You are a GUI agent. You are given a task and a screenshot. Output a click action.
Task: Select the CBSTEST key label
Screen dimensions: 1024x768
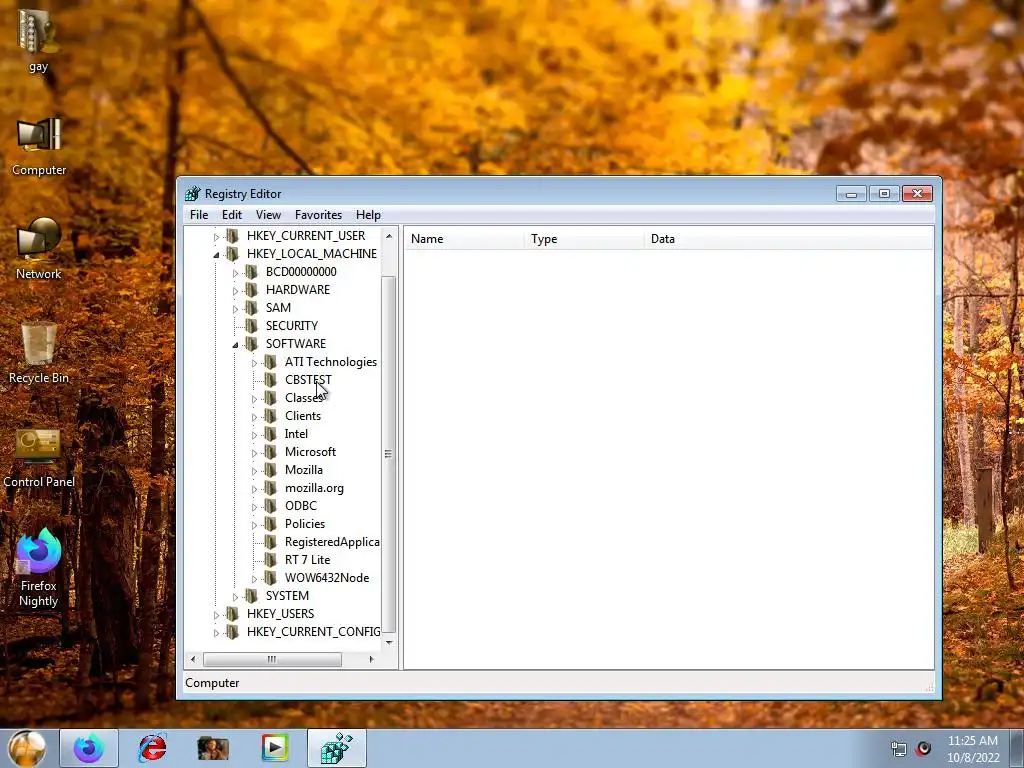point(308,380)
